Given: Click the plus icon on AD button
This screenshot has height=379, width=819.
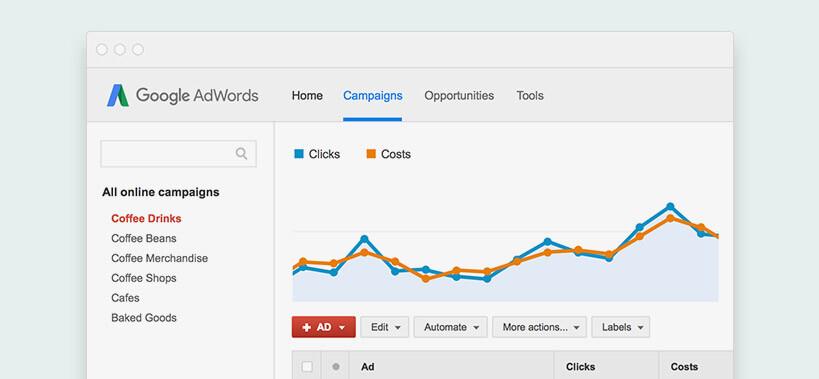Looking at the screenshot, I should (x=307, y=327).
